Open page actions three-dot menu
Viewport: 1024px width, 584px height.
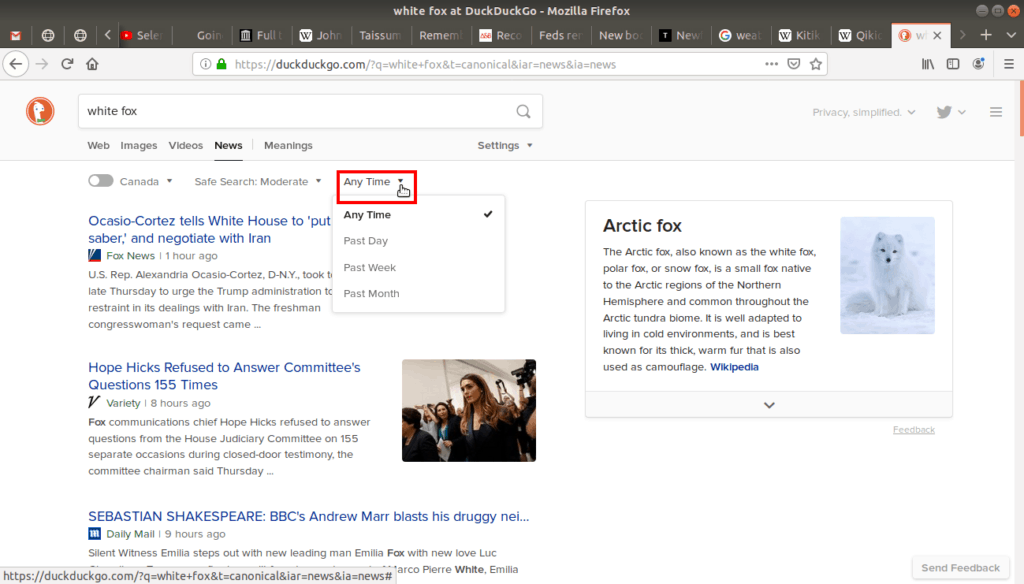[771, 64]
